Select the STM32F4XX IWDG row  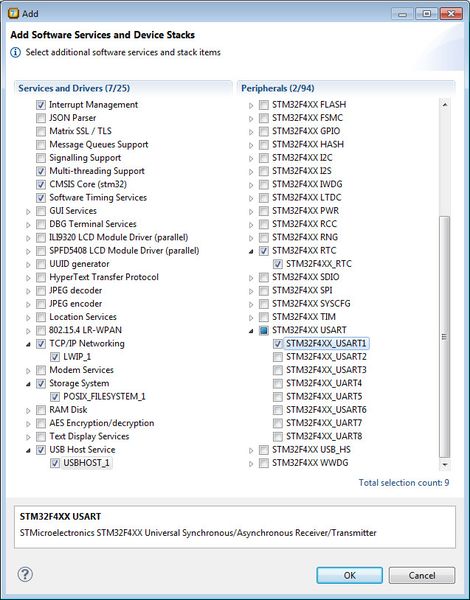click(x=307, y=184)
